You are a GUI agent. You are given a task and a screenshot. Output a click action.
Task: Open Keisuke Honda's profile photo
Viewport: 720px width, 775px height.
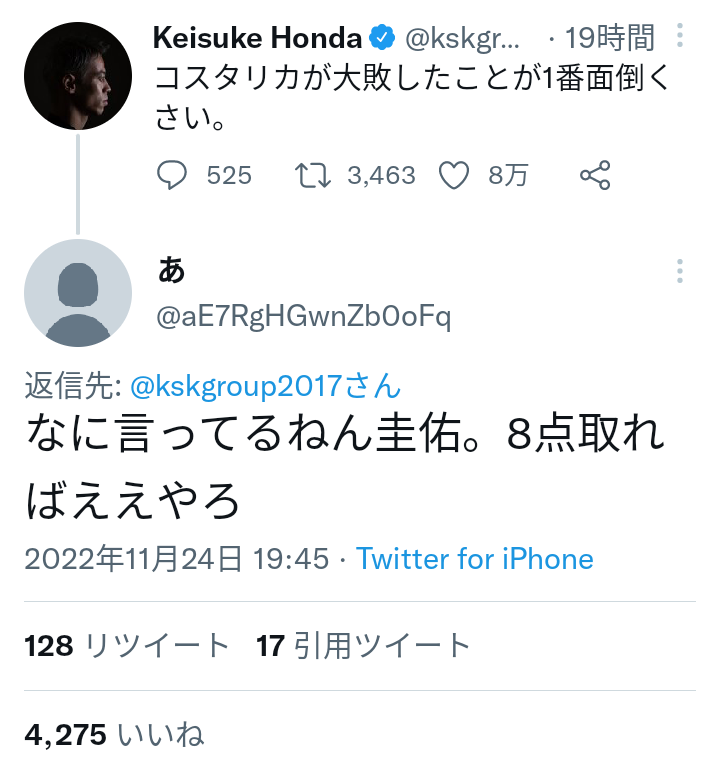[78, 76]
